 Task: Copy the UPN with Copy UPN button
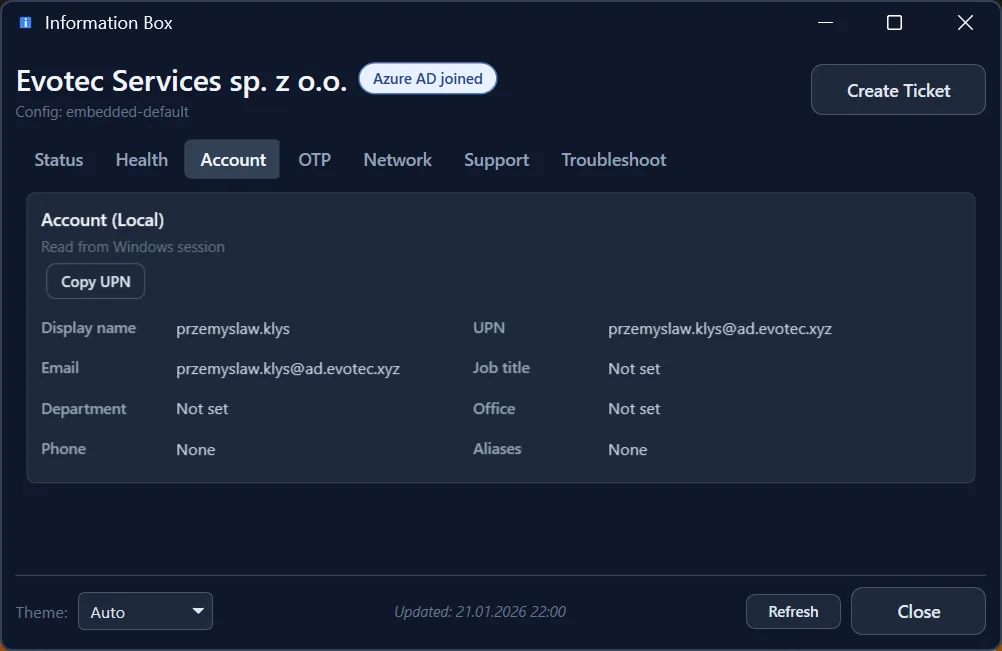[x=96, y=282]
